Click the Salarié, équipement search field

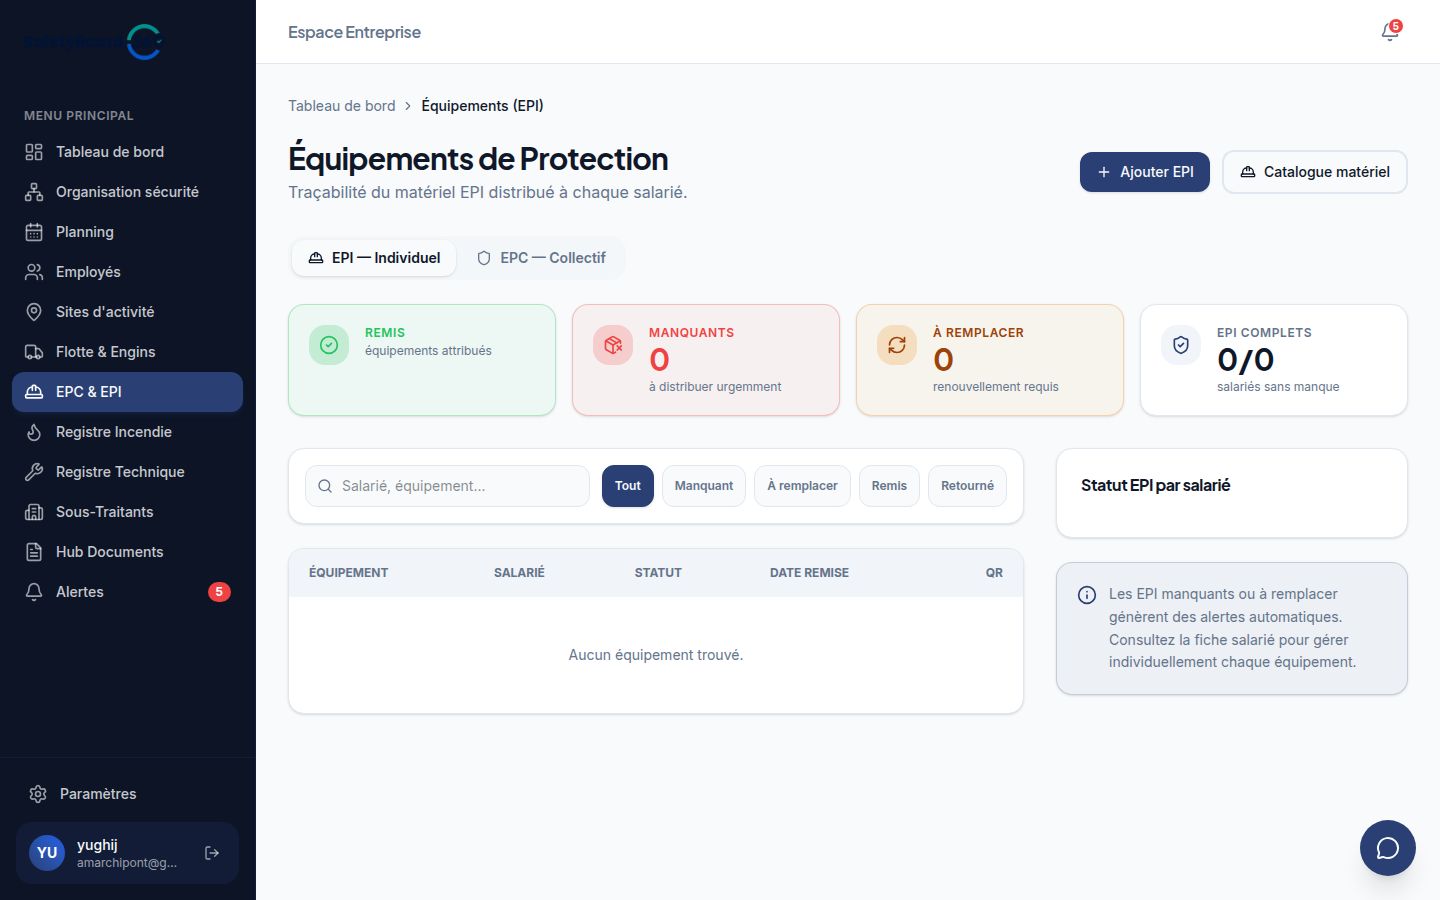tap(447, 486)
